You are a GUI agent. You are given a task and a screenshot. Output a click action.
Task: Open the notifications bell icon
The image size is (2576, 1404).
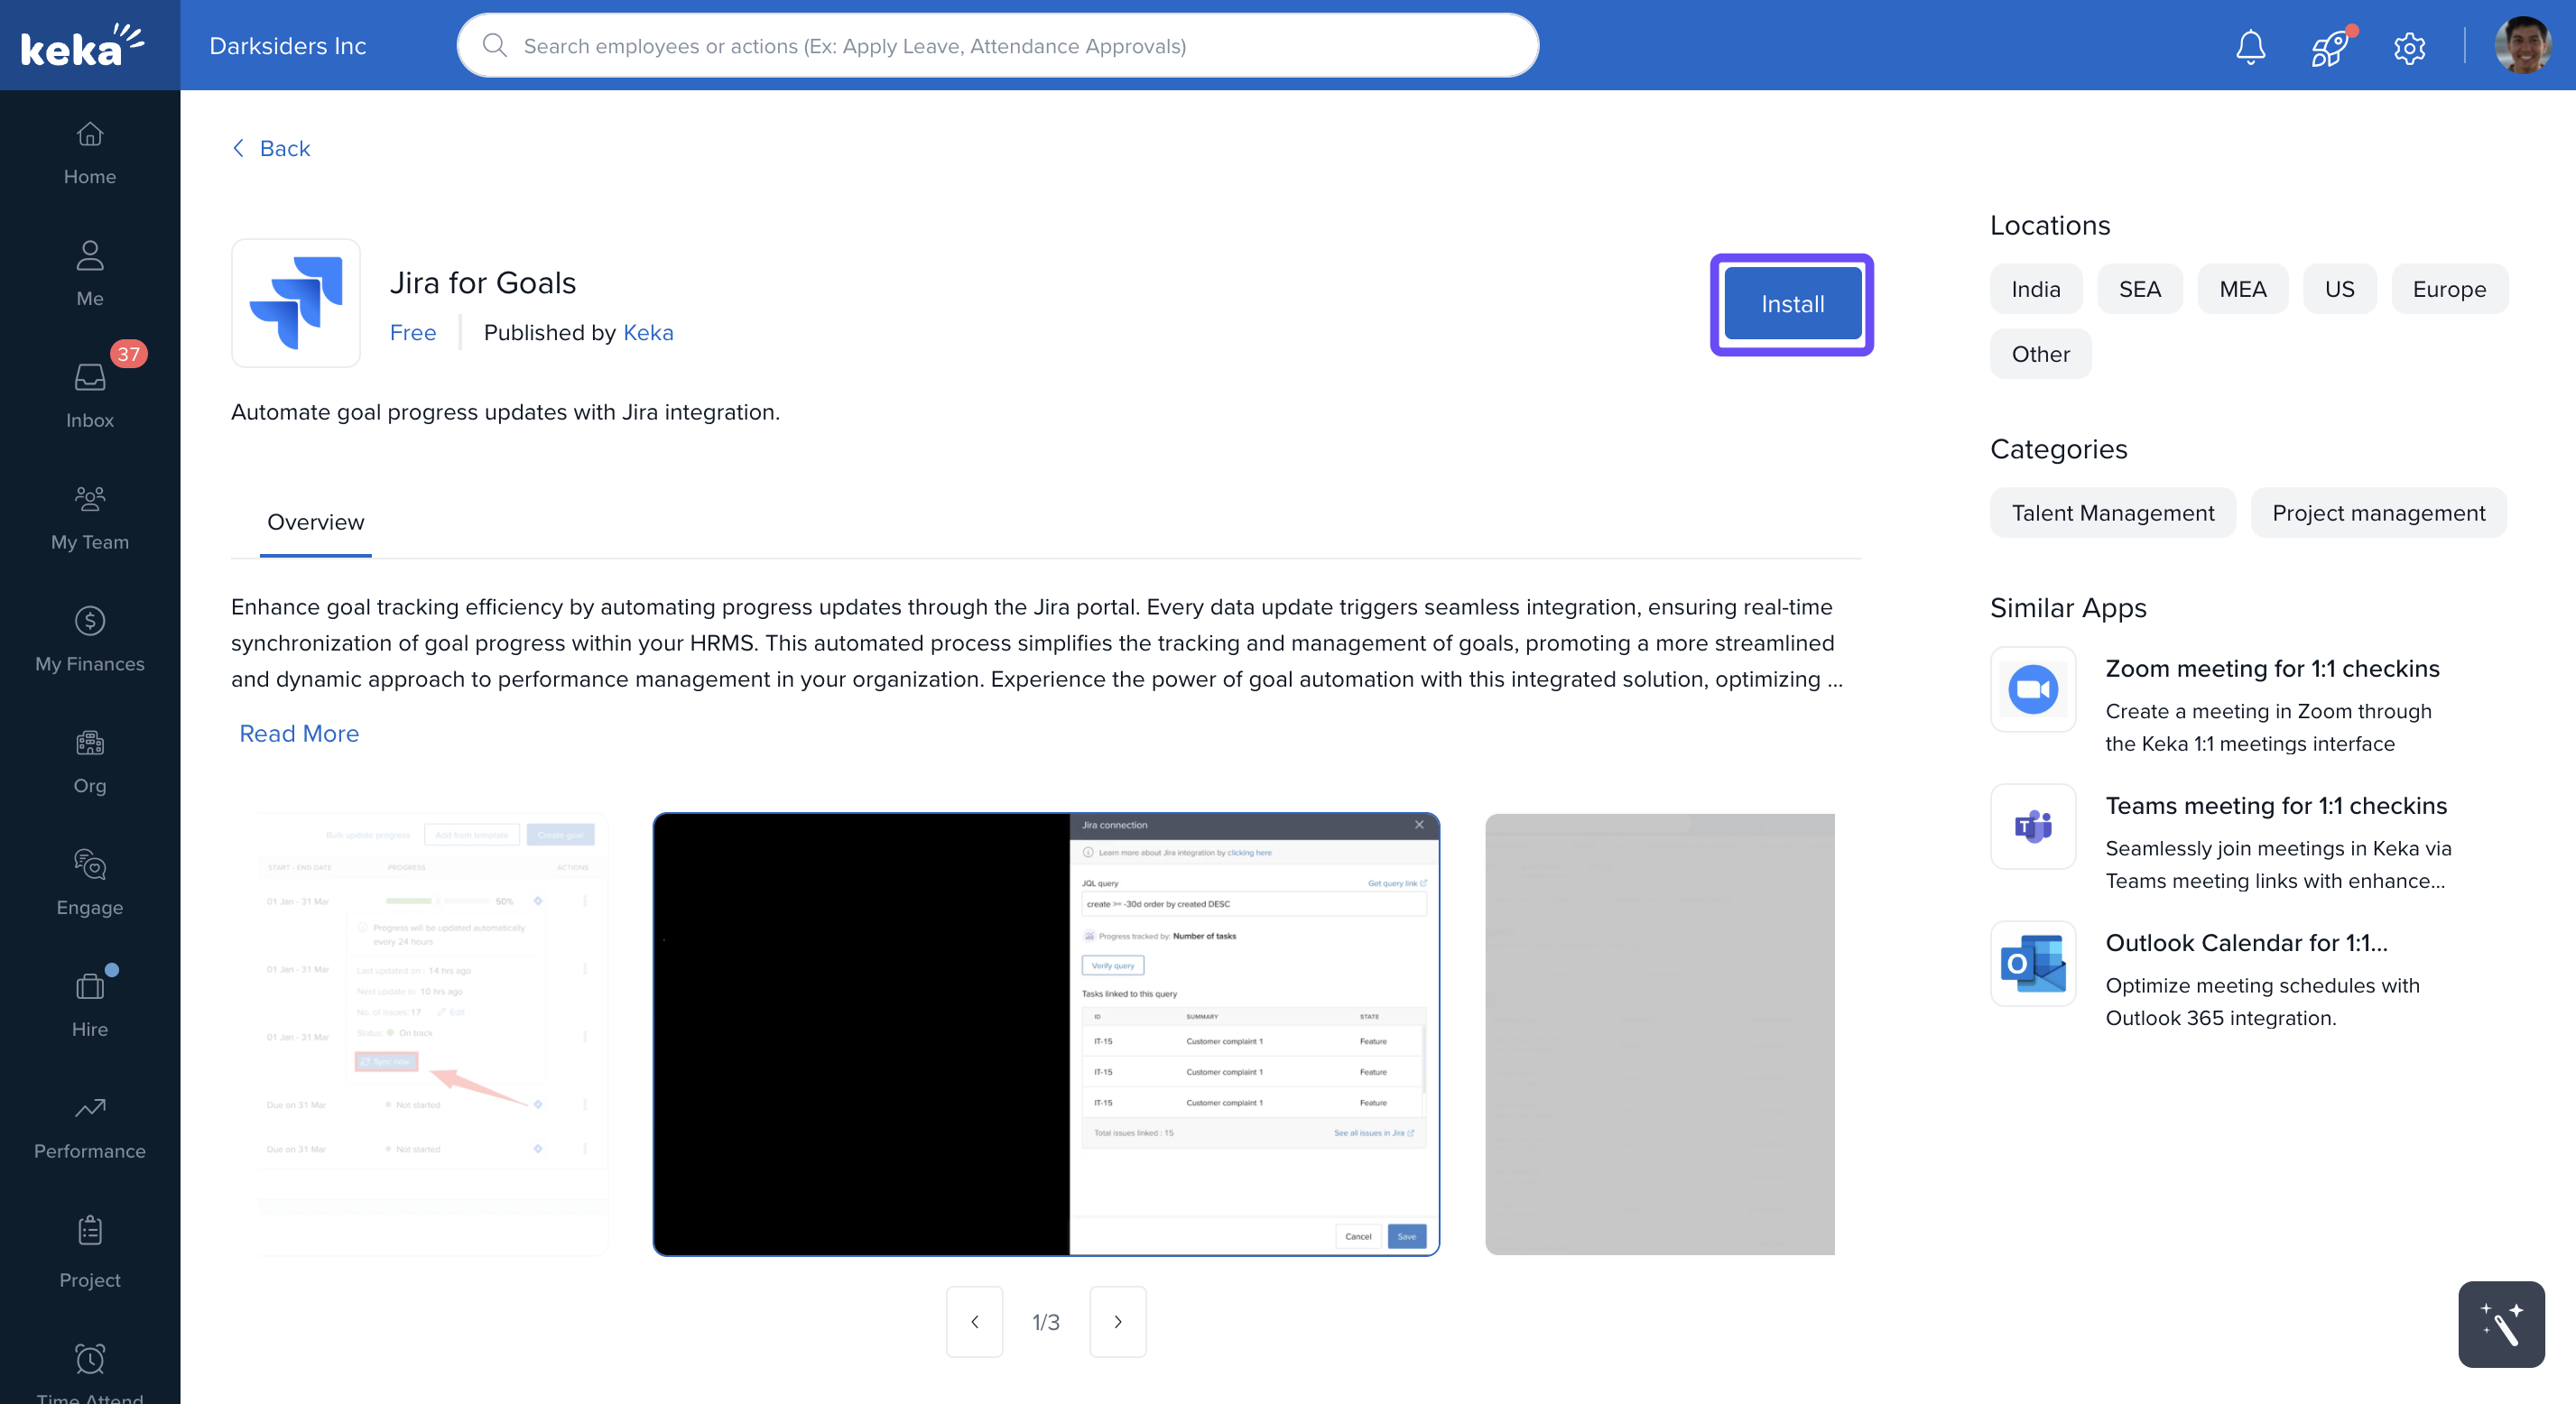2250,47
